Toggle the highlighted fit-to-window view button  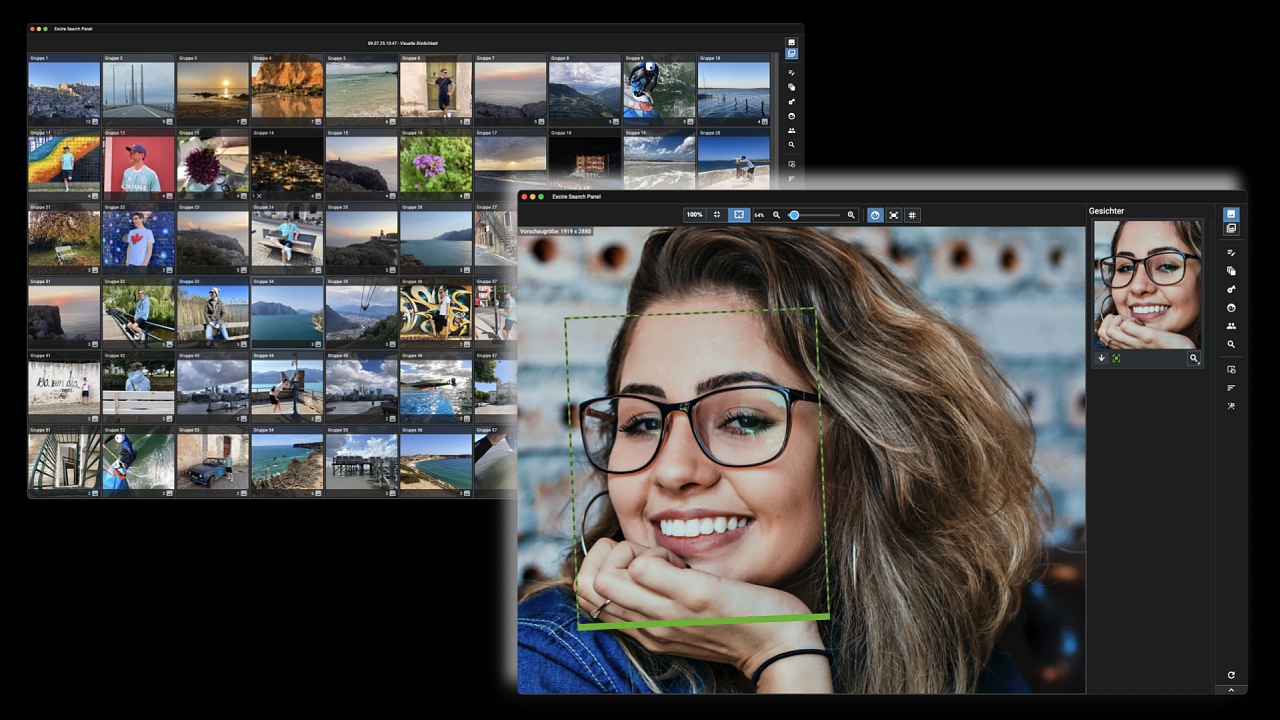[739, 215]
